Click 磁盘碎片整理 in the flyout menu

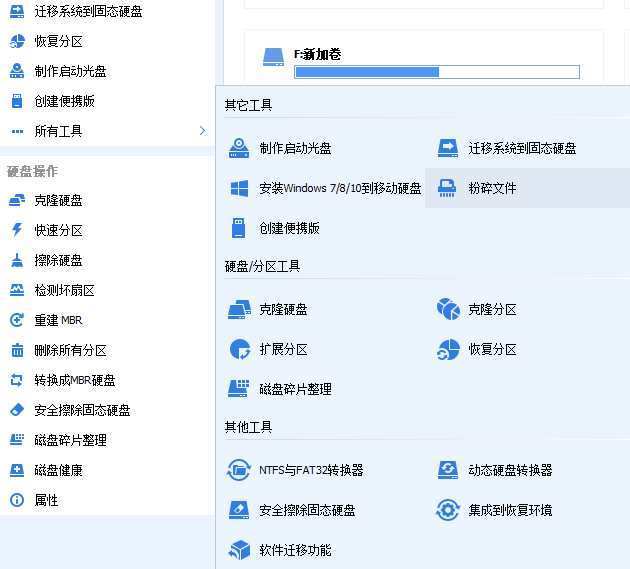coord(295,389)
